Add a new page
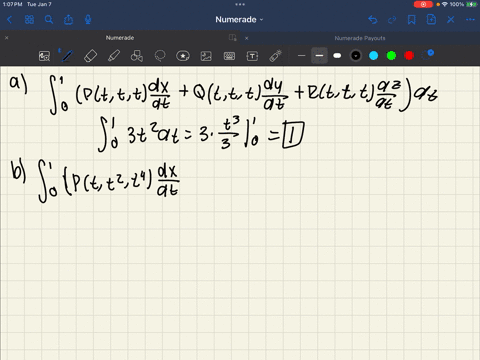Viewport: 480px width, 360px height. tap(431, 19)
